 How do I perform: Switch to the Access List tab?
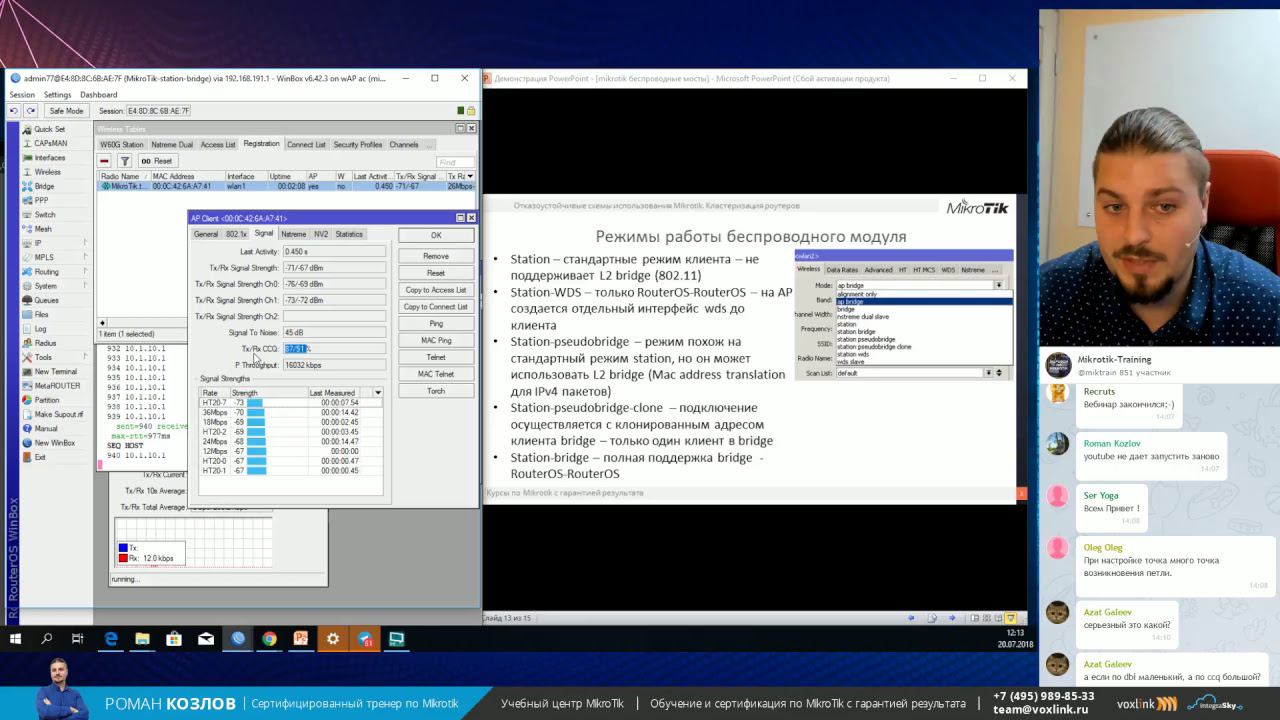(218, 145)
